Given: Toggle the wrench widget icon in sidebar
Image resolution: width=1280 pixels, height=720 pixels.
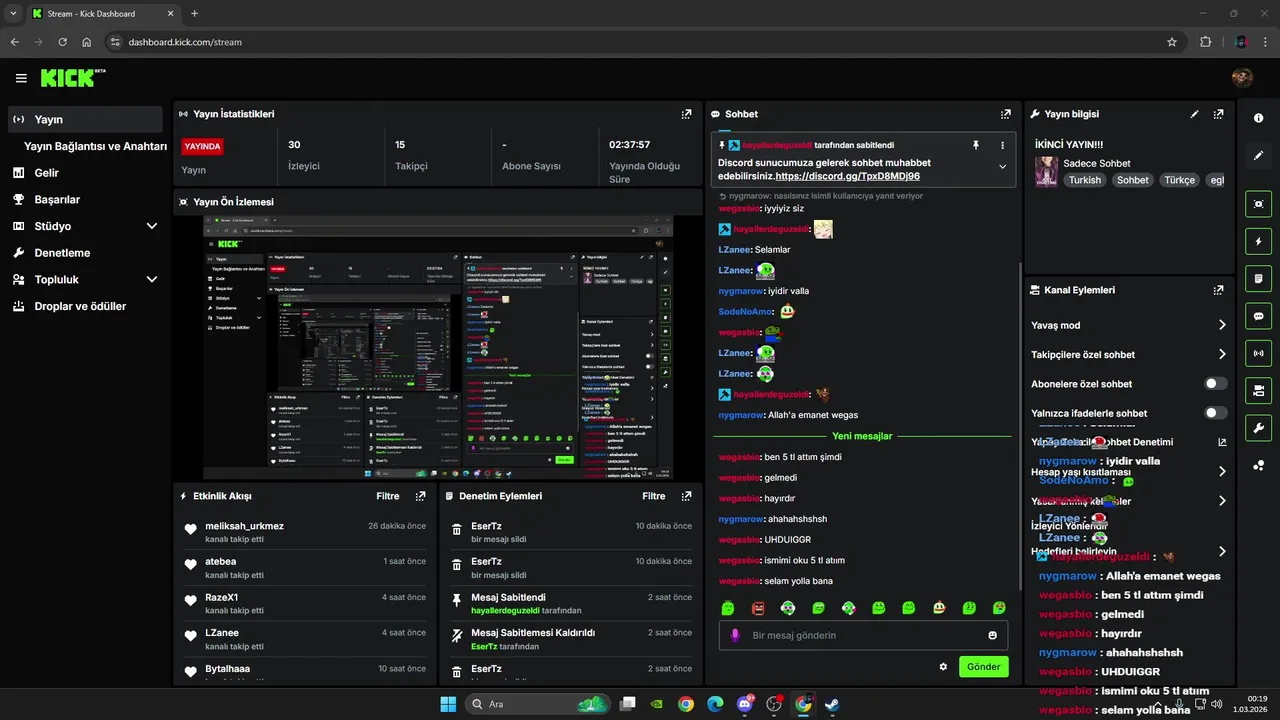Looking at the screenshot, I should coord(1258,427).
